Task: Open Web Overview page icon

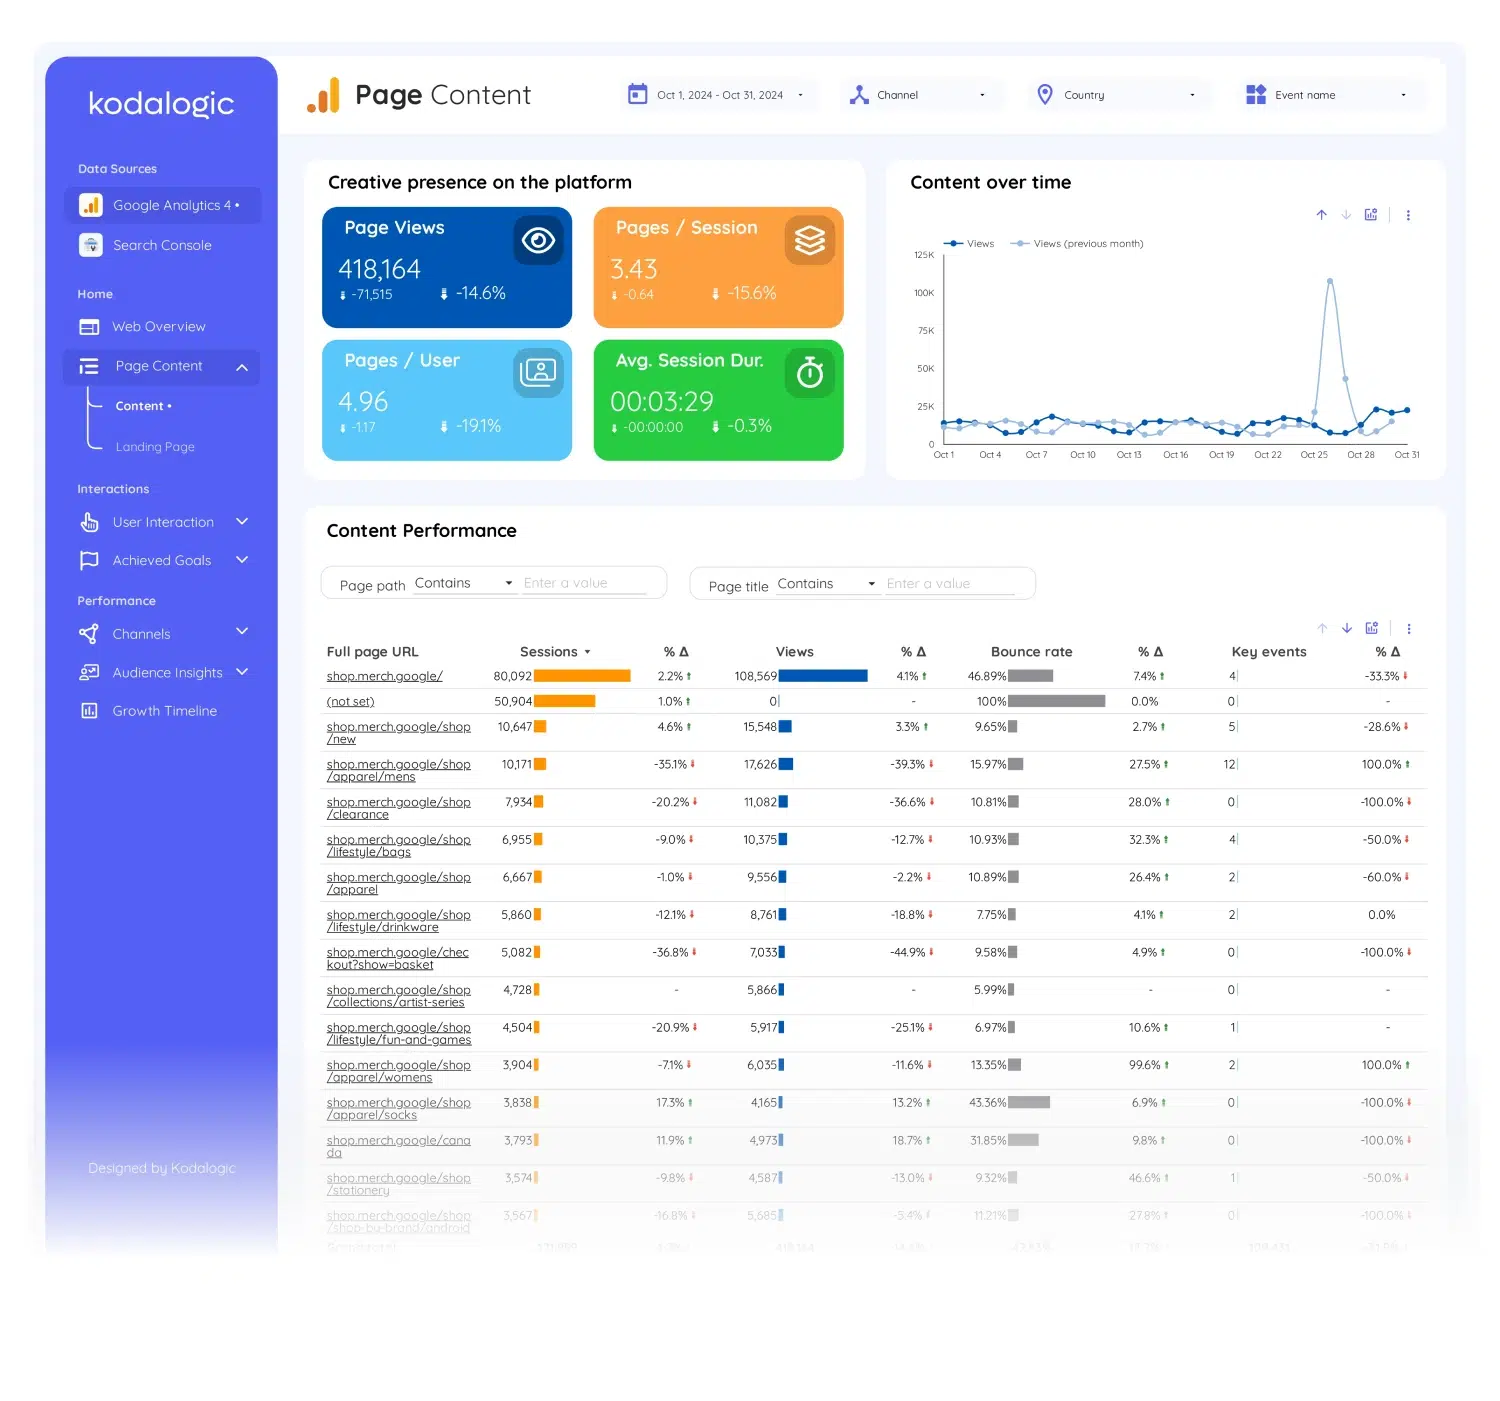Action: point(89,327)
